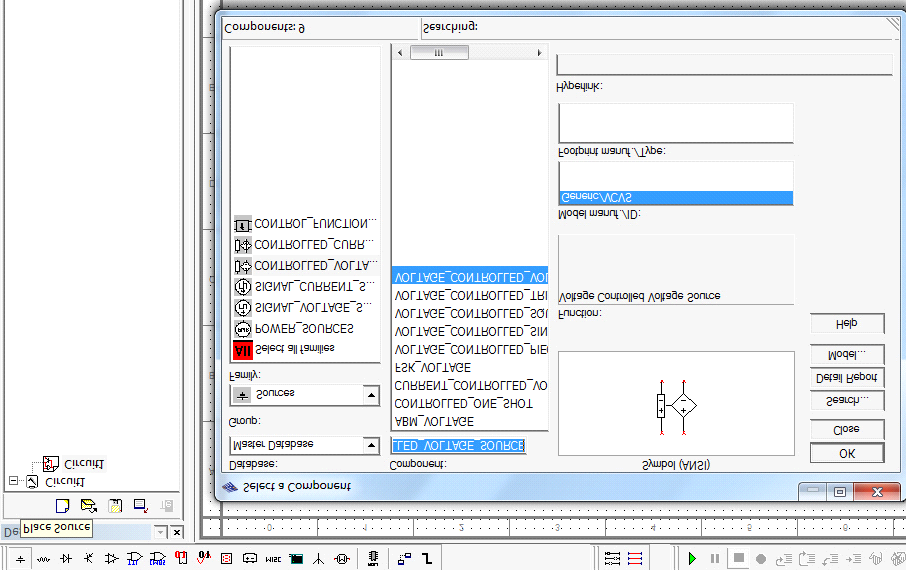Image resolution: width=906 pixels, height=570 pixels.
Task: Select the Place CMOS gate icon
Action: [157, 559]
